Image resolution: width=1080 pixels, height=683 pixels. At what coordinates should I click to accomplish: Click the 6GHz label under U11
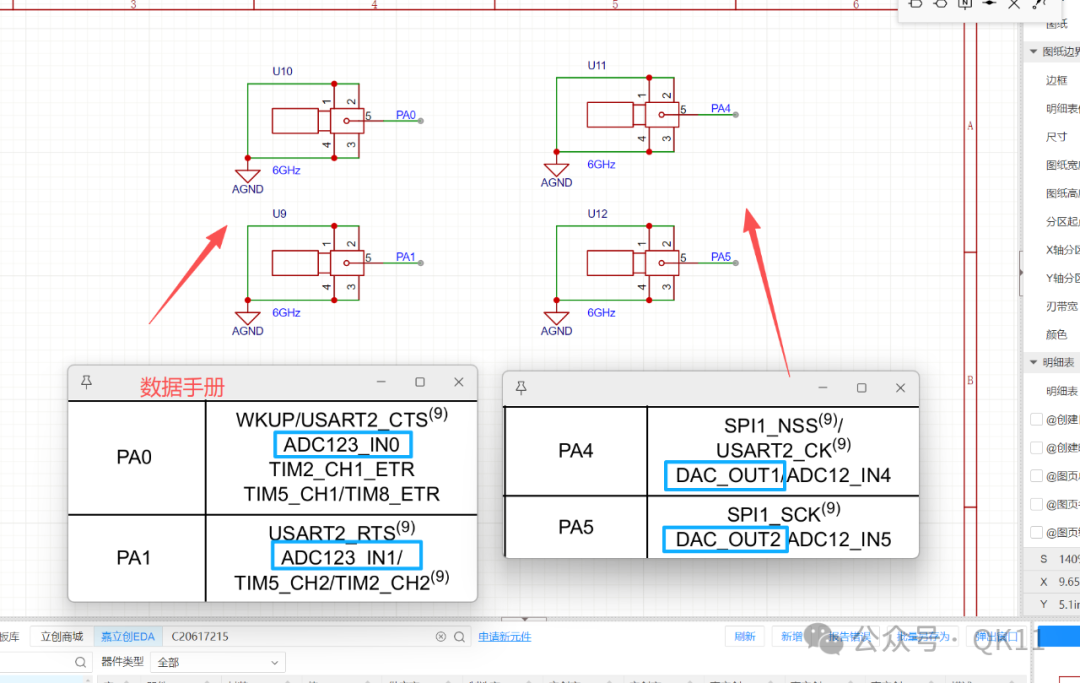pos(601,165)
